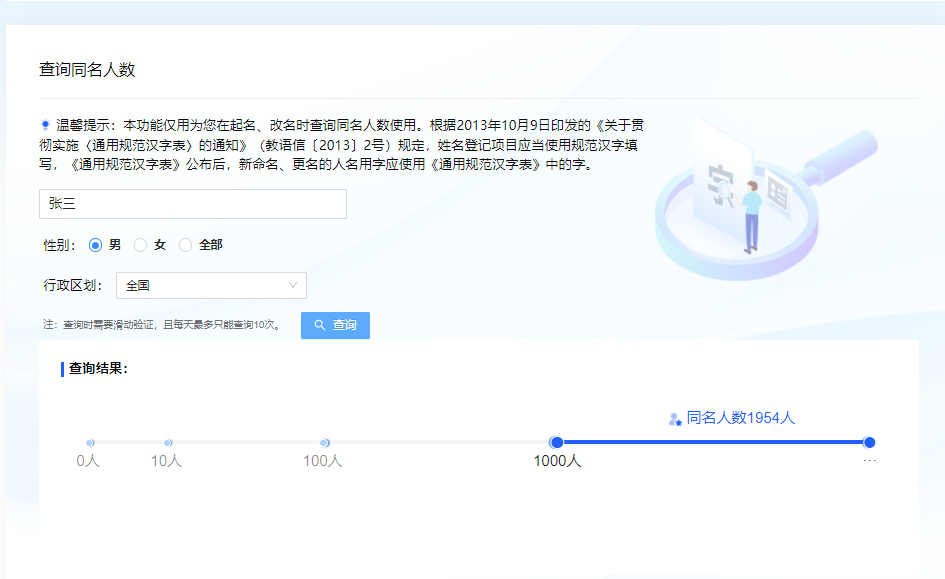Click the magnifier icon in 查询 button
Image resolution: width=945 pixels, height=579 pixels.
[320, 325]
